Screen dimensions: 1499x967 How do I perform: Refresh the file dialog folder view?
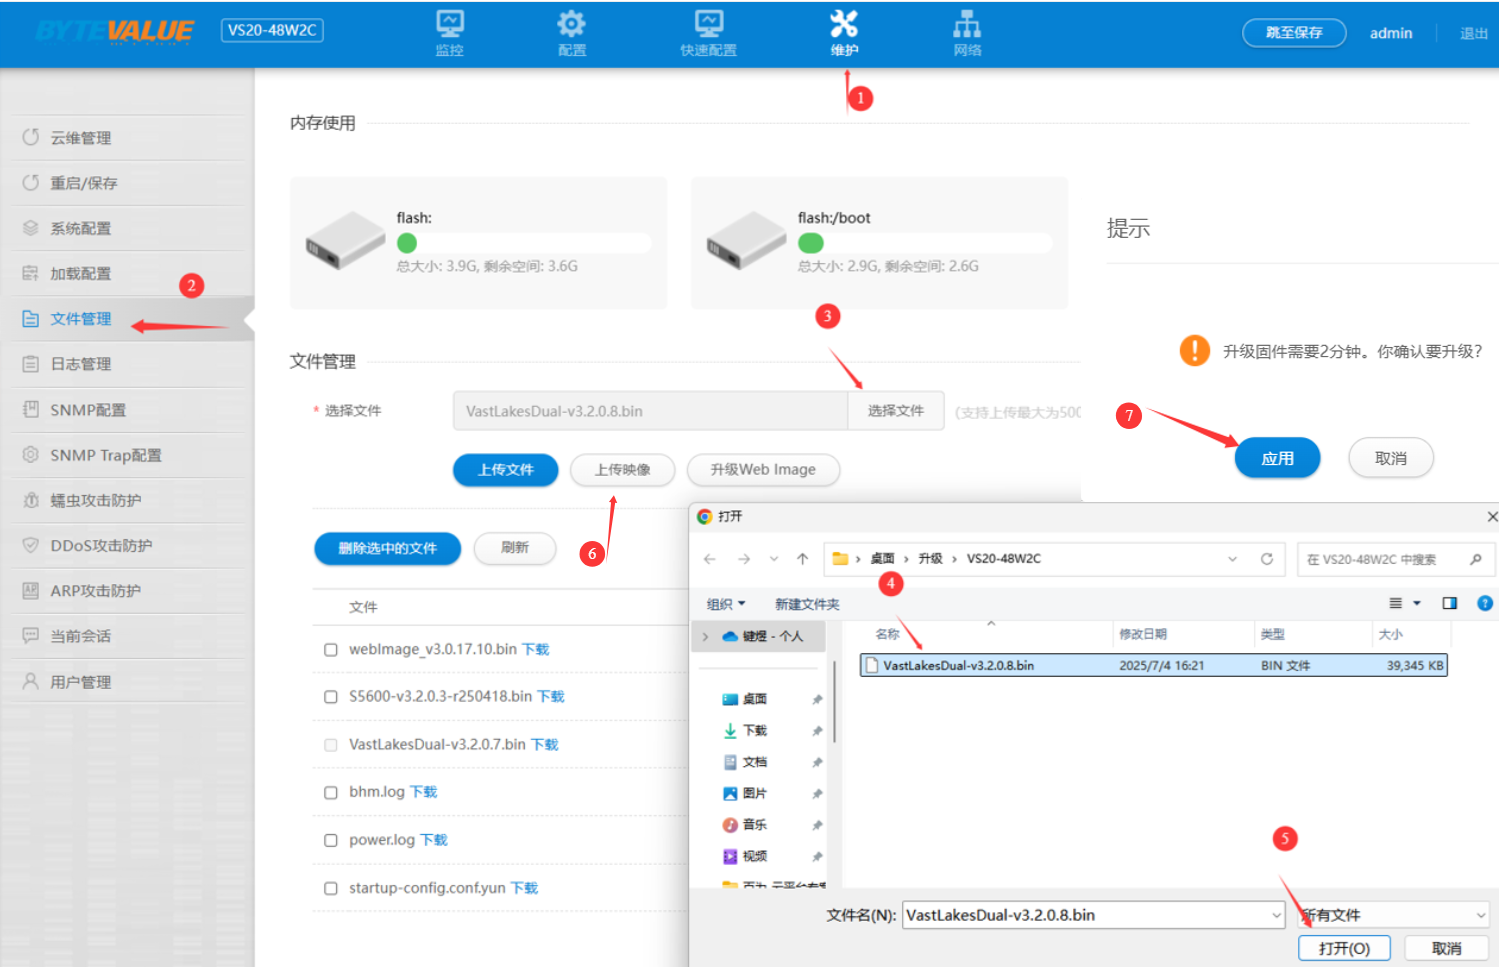coord(1266,559)
